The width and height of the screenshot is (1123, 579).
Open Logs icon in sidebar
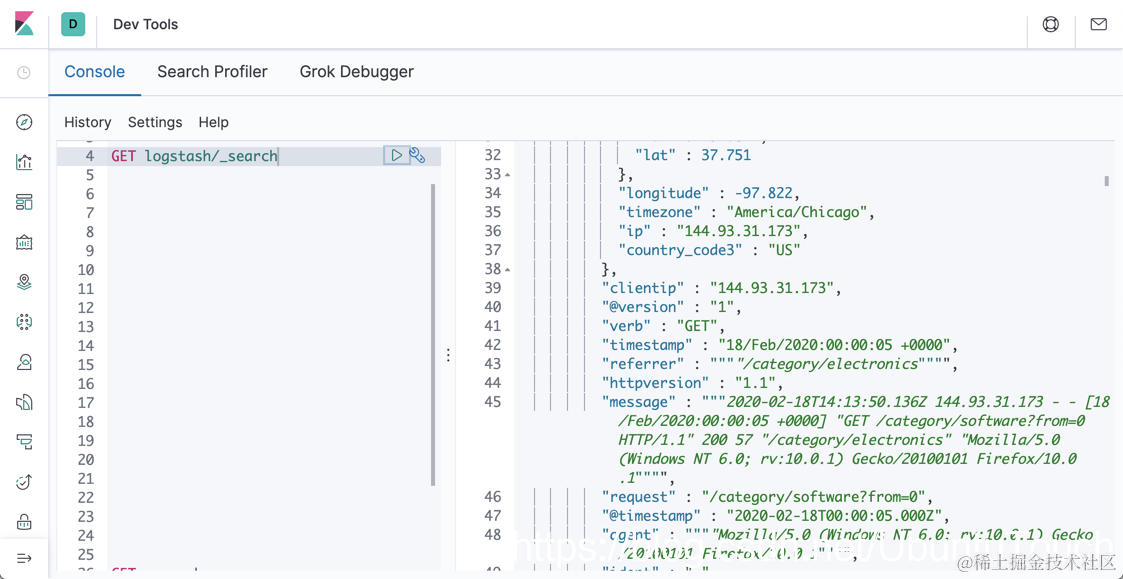click(24, 402)
